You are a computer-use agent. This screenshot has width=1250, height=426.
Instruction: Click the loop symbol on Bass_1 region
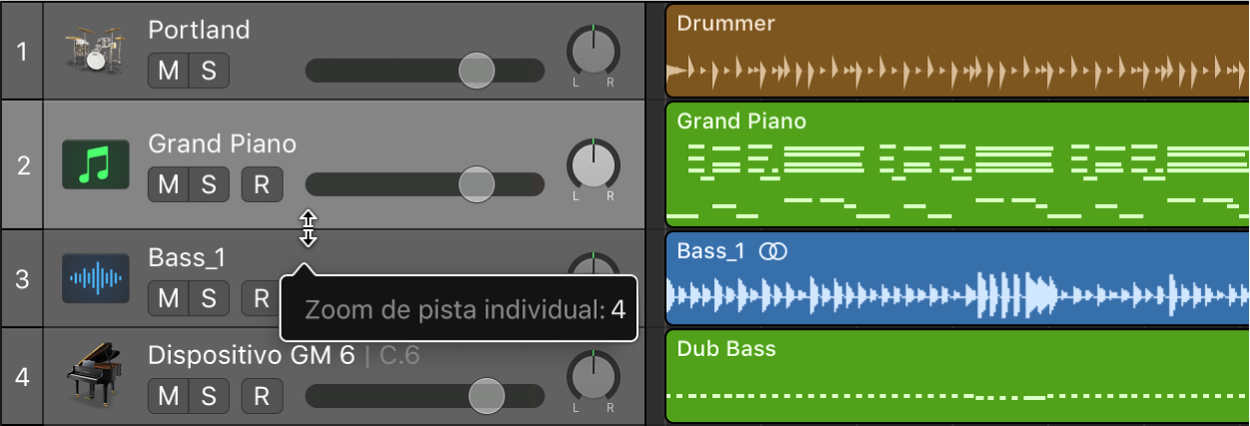(773, 252)
